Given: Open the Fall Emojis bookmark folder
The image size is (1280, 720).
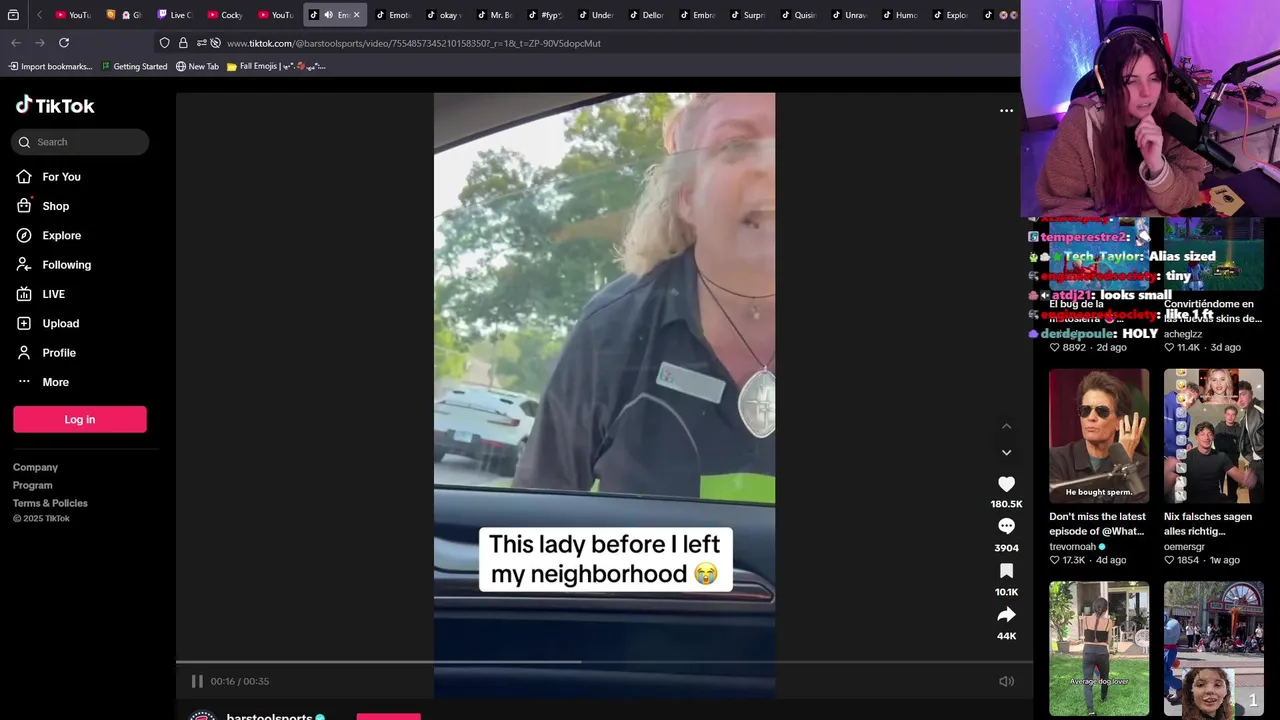Looking at the screenshot, I should 276,67.
